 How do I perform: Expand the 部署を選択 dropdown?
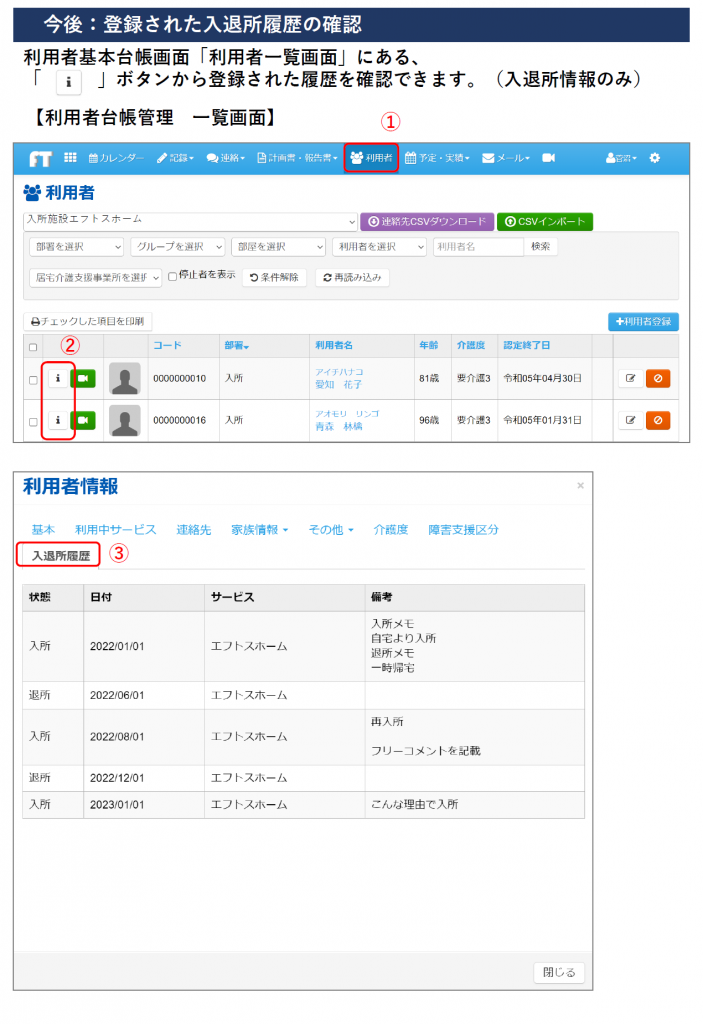point(76,247)
